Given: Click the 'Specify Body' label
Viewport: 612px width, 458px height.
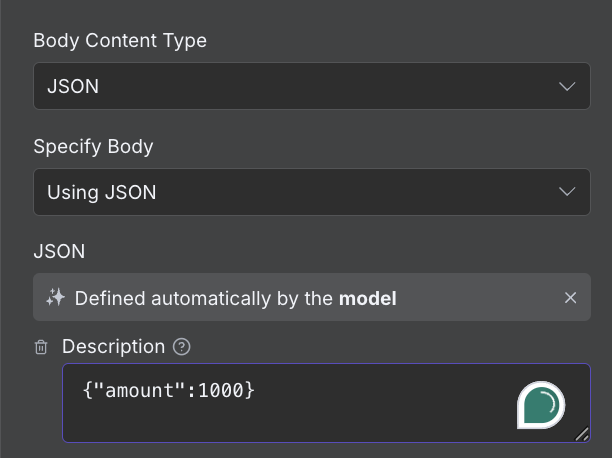Looking at the screenshot, I should click(x=93, y=146).
